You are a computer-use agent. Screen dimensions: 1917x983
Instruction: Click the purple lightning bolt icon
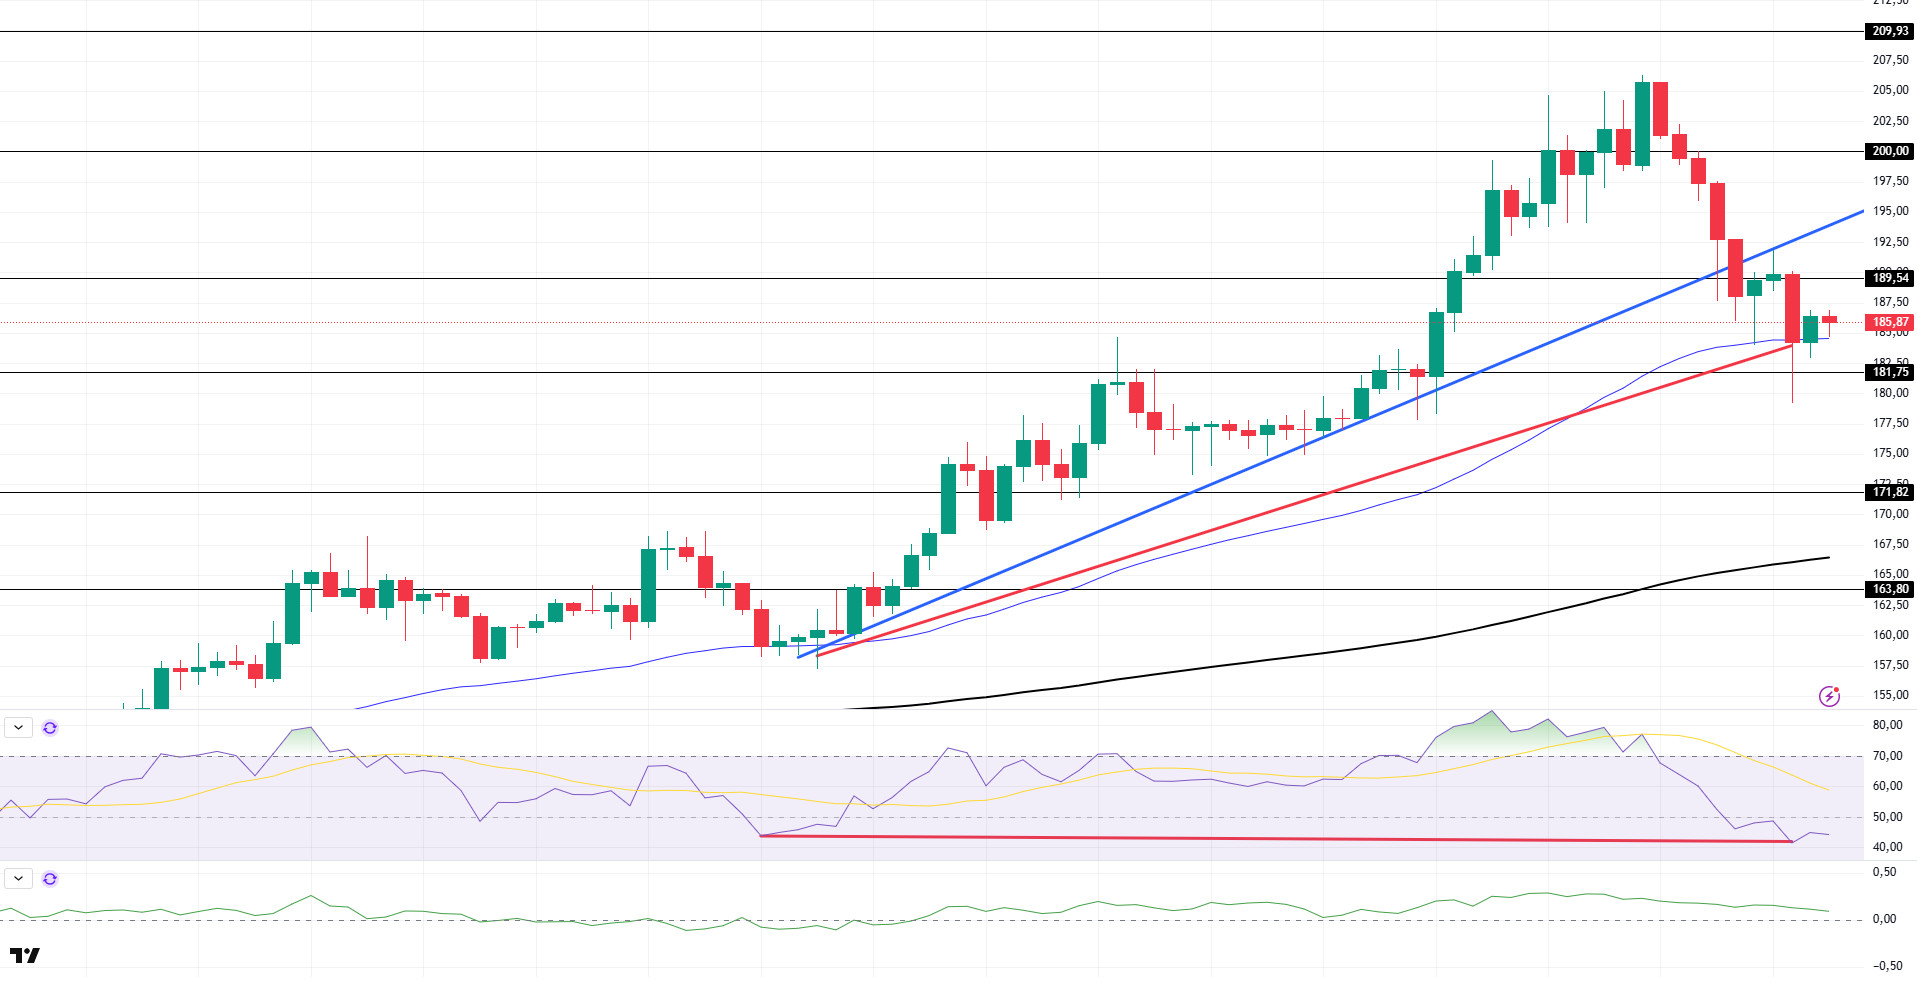(1829, 696)
